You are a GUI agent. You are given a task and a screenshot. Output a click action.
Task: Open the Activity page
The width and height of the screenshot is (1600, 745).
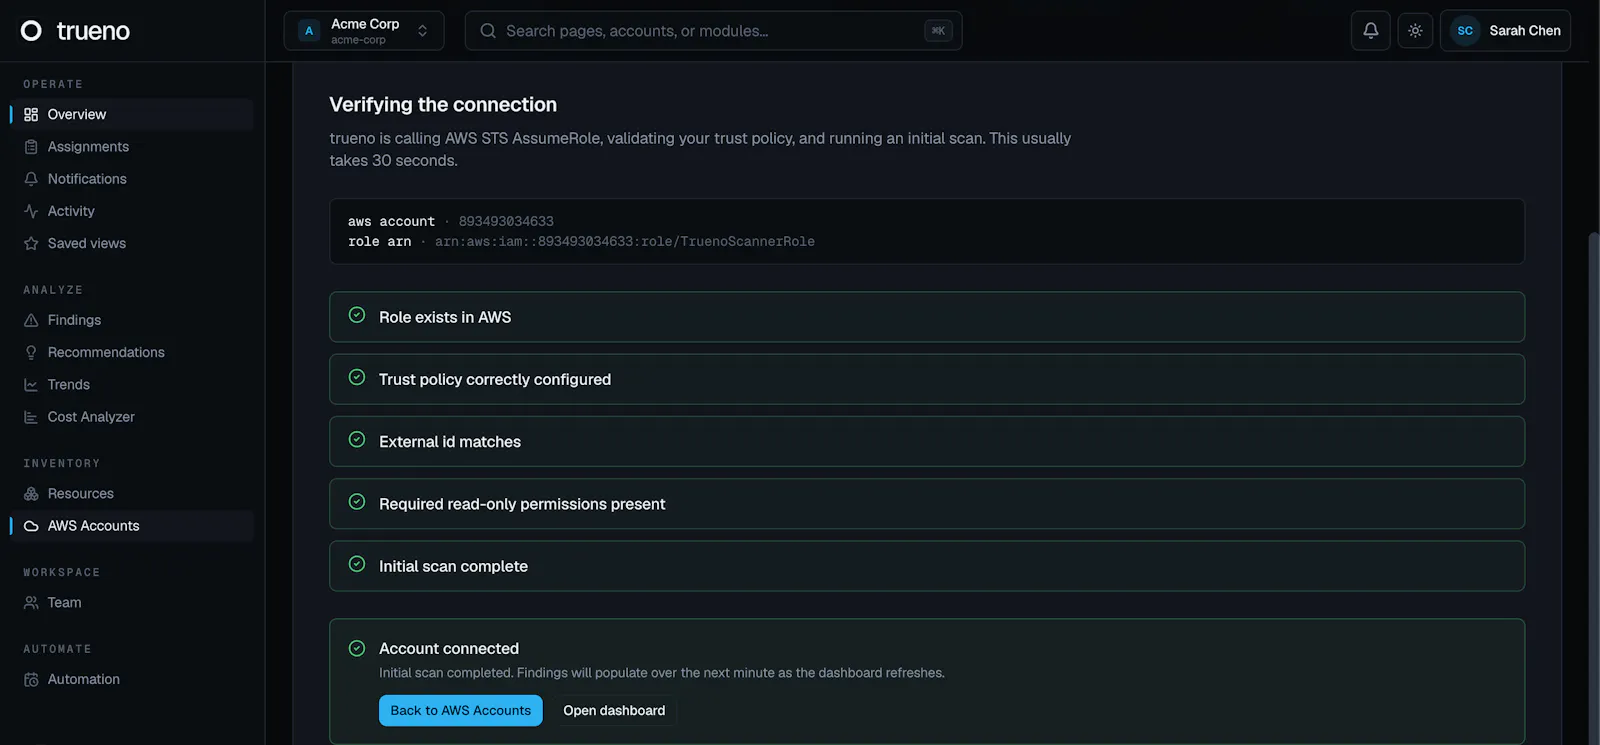pos(132,211)
